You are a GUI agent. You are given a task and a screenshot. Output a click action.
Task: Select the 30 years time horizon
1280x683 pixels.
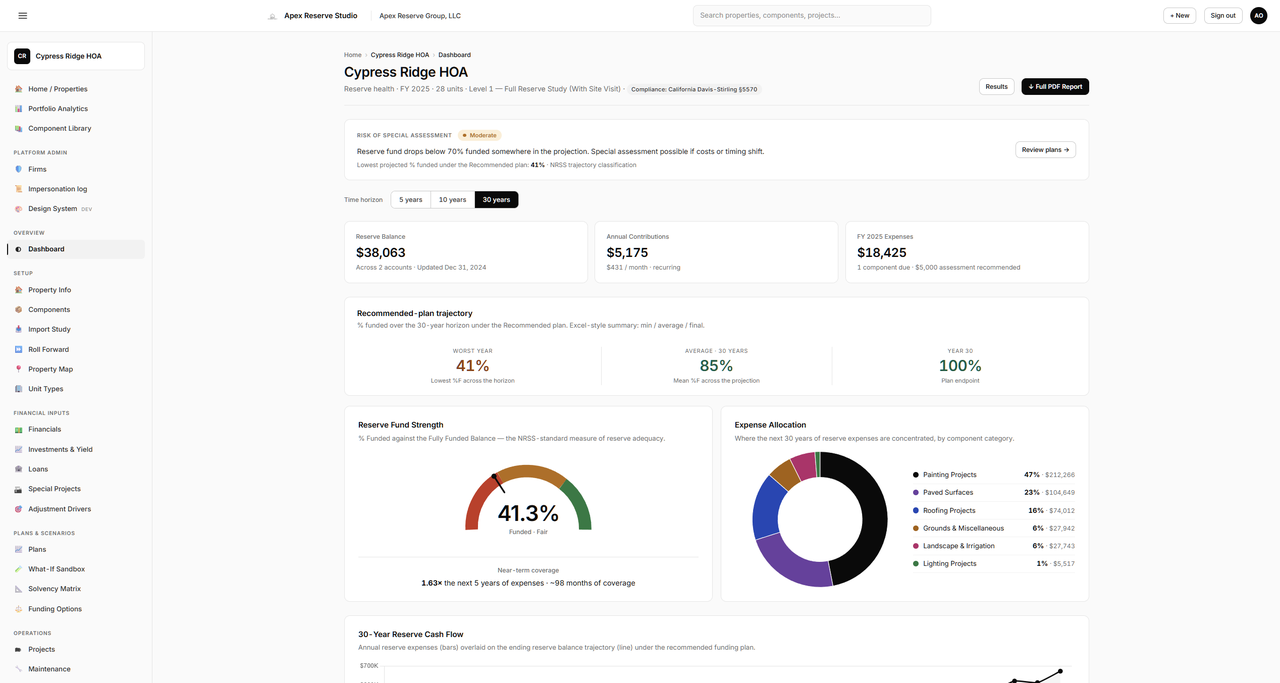coord(496,200)
